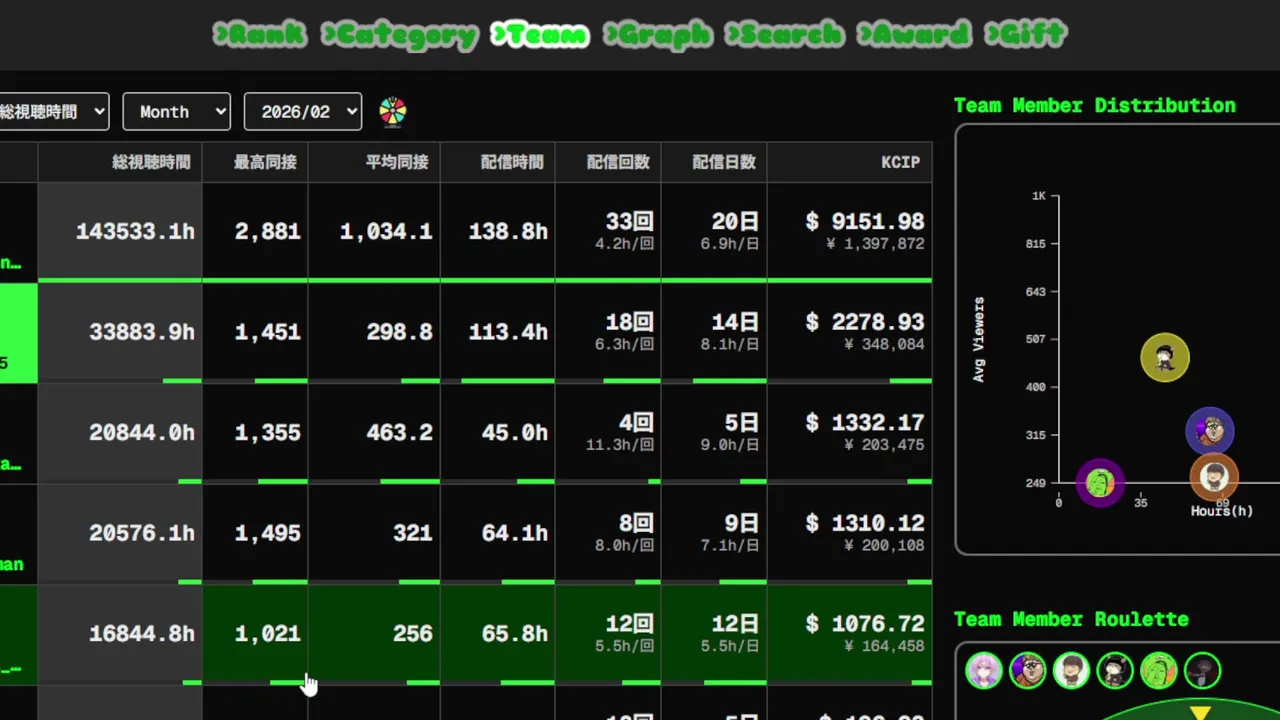The height and width of the screenshot is (720, 1280).
Task: Click the yellow avatar in distribution chart
Action: pyautogui.click(x=1165, y=358)
